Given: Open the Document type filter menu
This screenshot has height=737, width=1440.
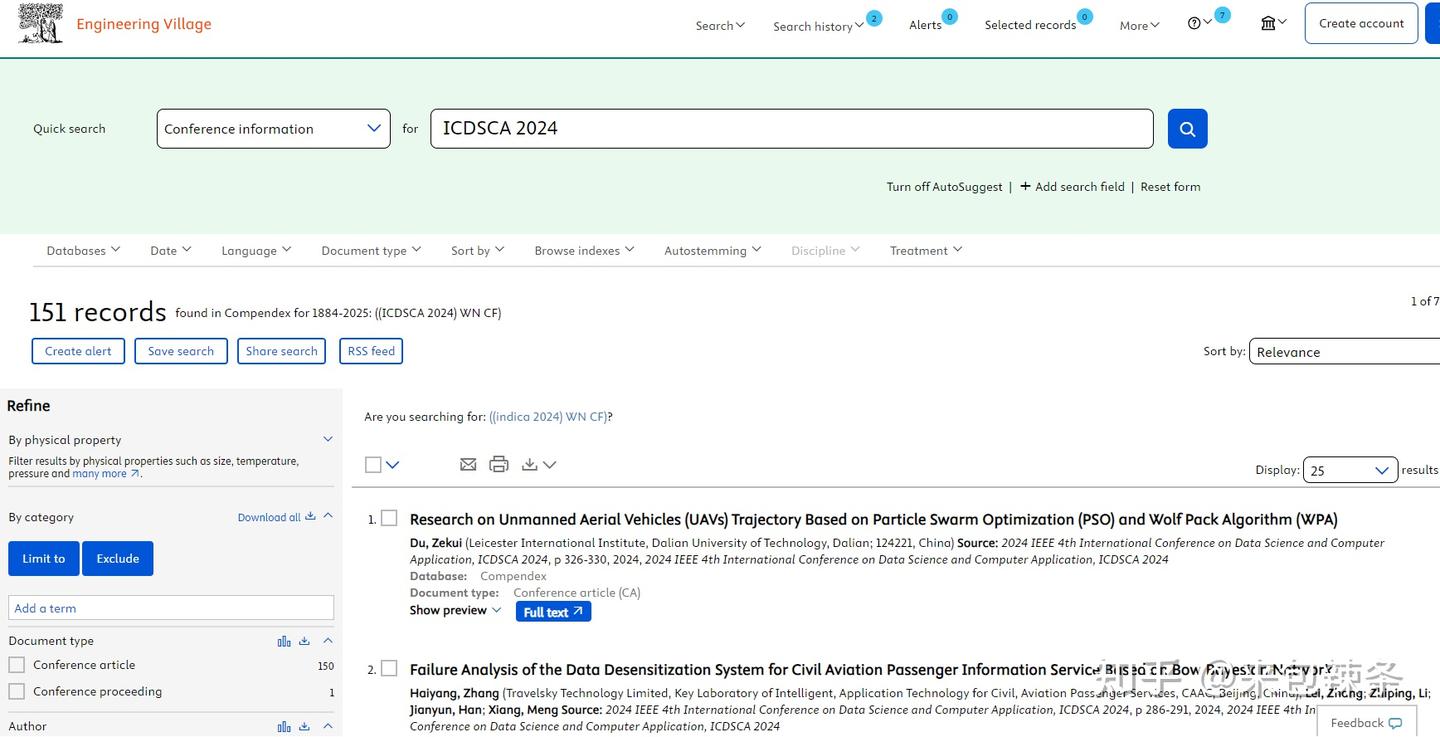Looking at the screenshot, I should point(369,250).
